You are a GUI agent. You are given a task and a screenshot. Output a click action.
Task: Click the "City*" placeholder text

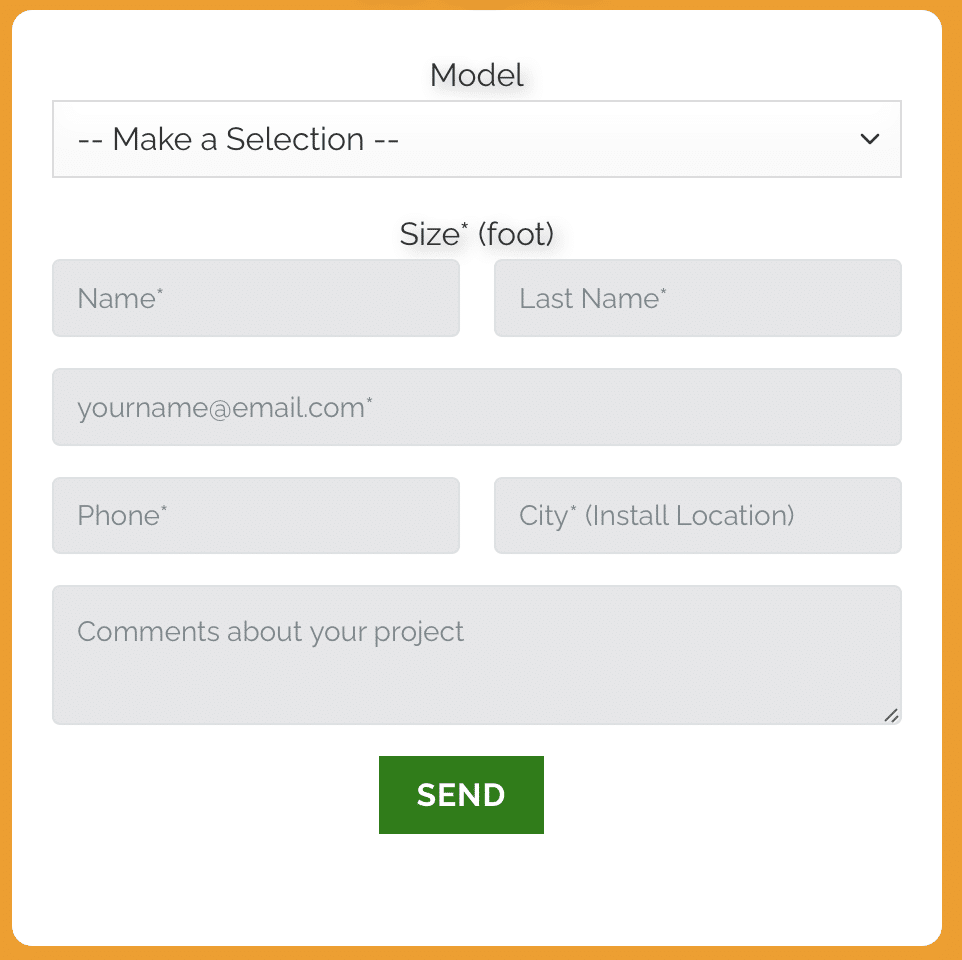pyautogui.click(x=547, y=515)
